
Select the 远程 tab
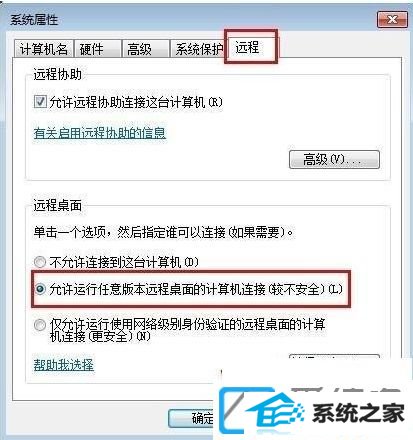pos(251,47)
